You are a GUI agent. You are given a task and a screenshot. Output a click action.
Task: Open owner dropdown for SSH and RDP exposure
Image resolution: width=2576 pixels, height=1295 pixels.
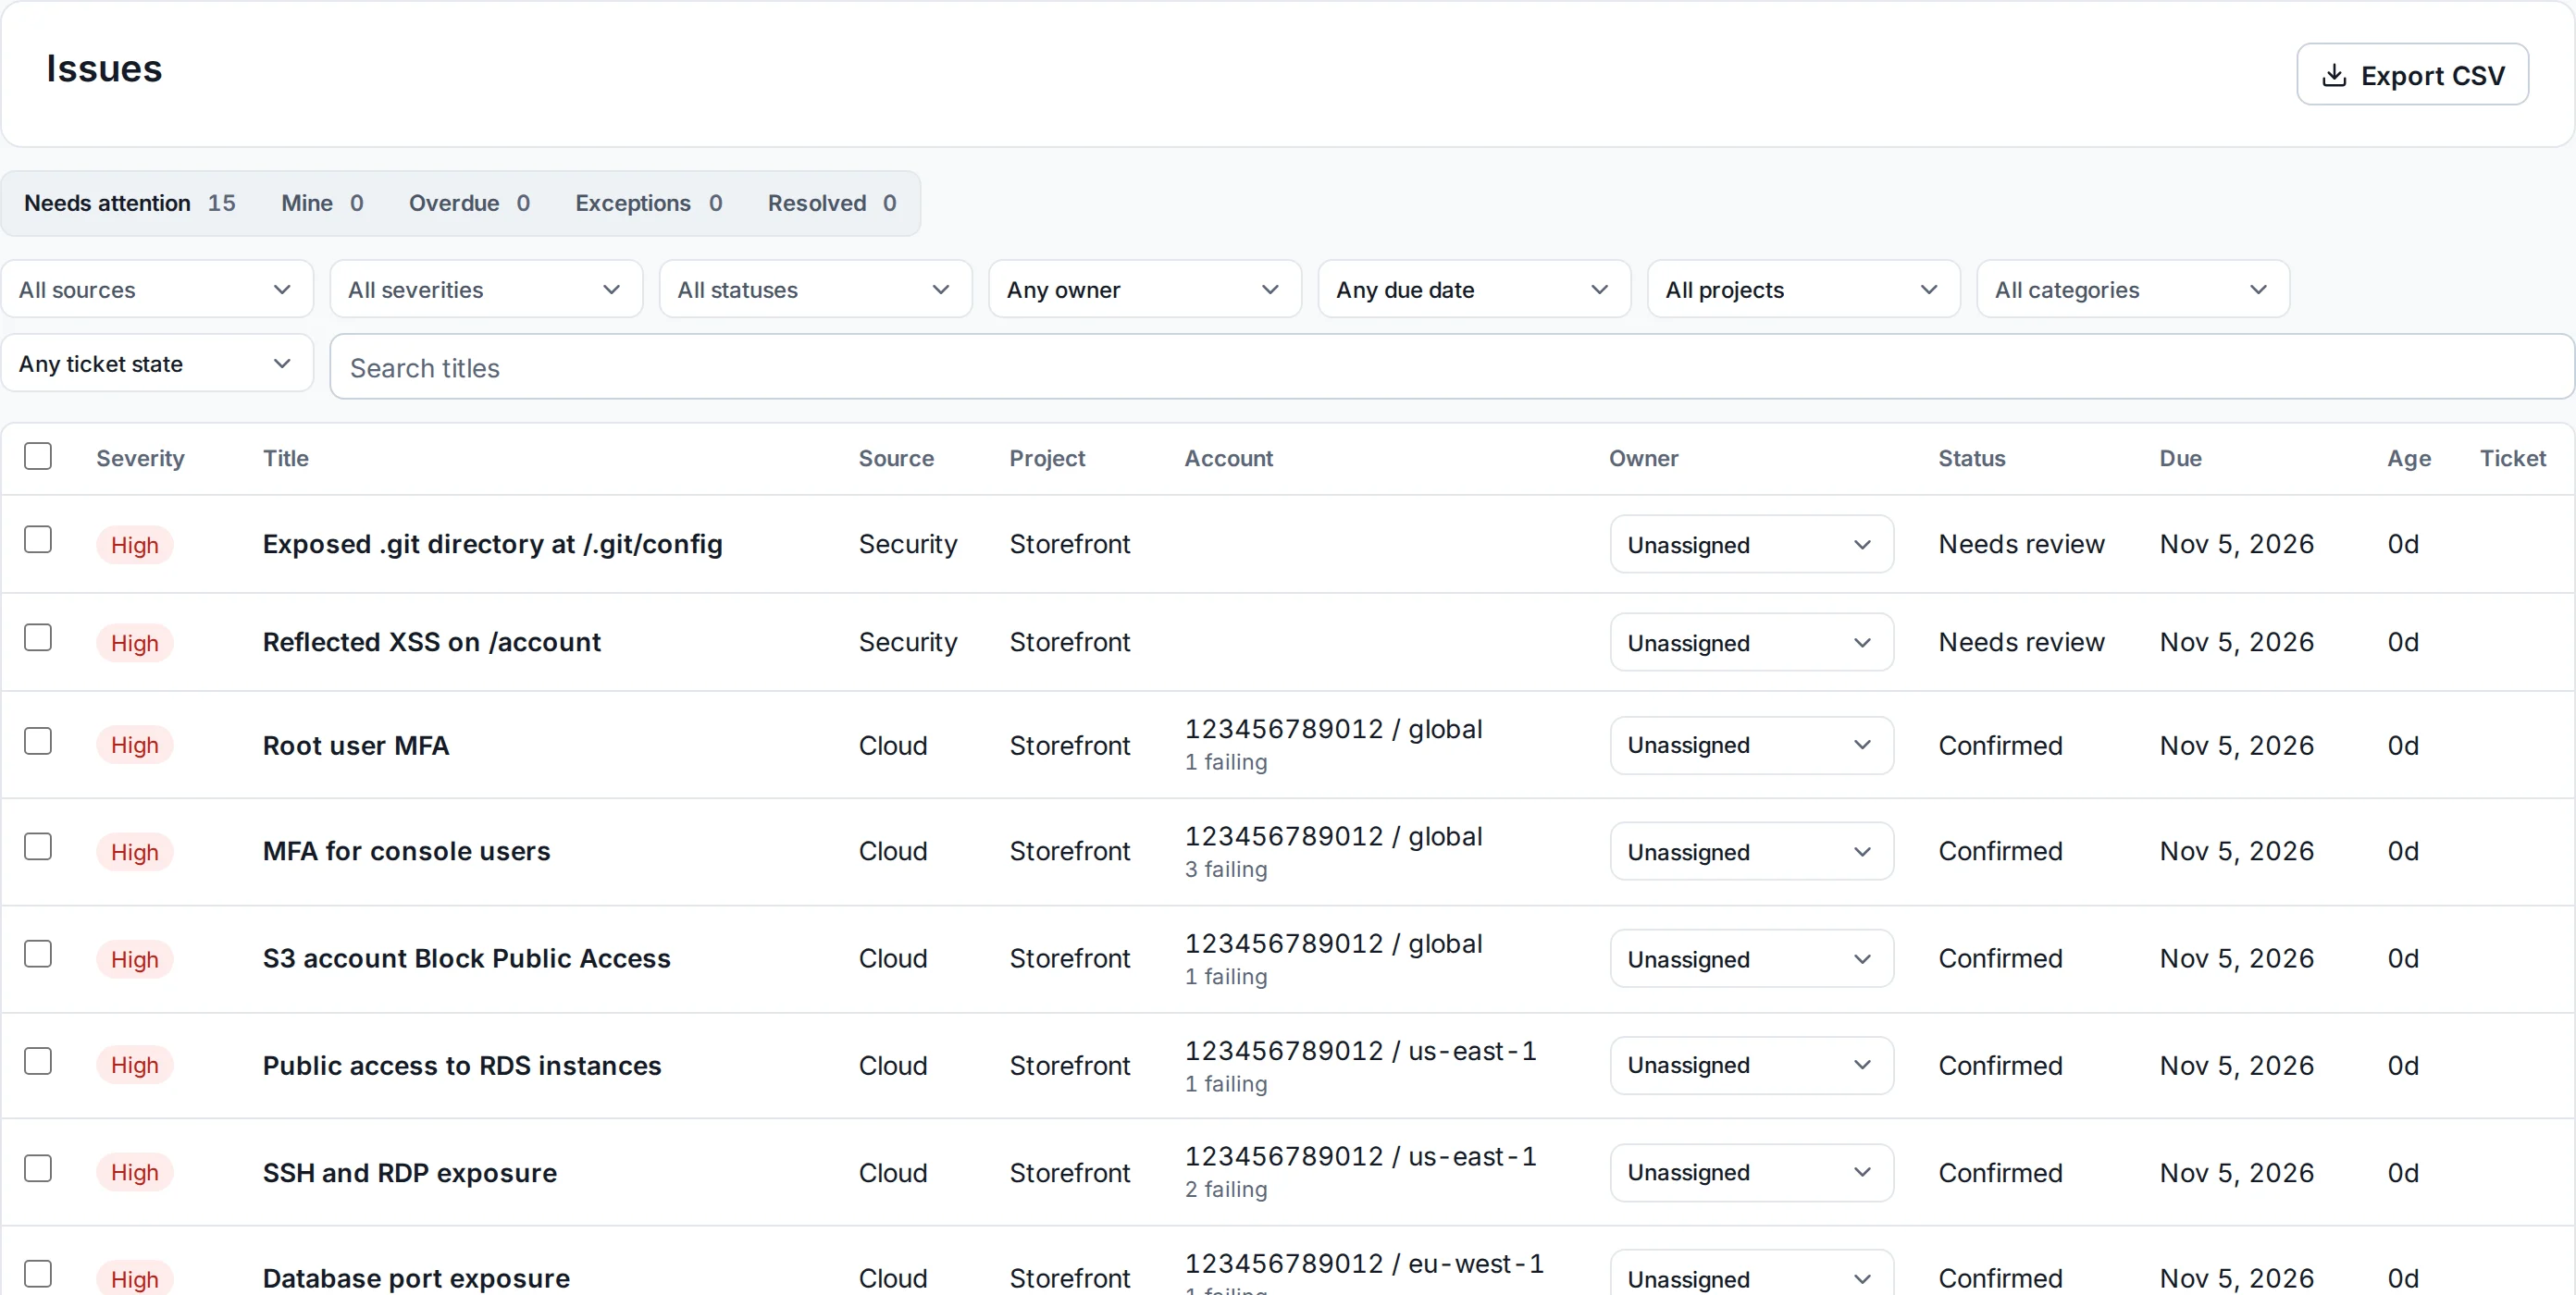point(1751,1172)
